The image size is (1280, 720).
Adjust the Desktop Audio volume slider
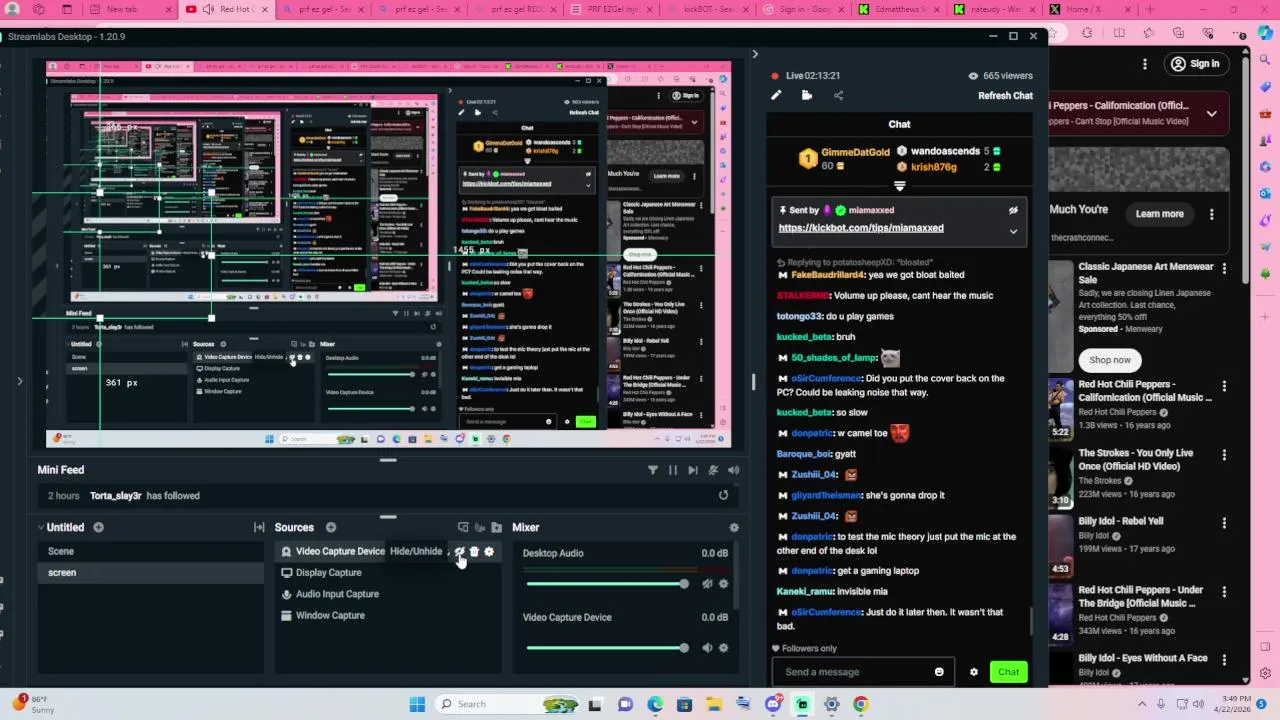(x=606, y=584)
